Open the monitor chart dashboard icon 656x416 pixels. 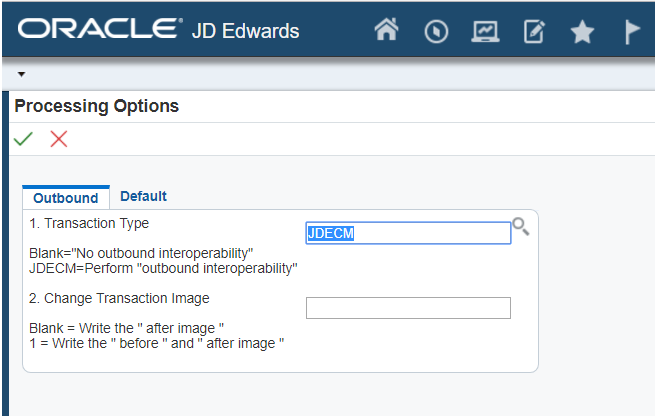485,32
